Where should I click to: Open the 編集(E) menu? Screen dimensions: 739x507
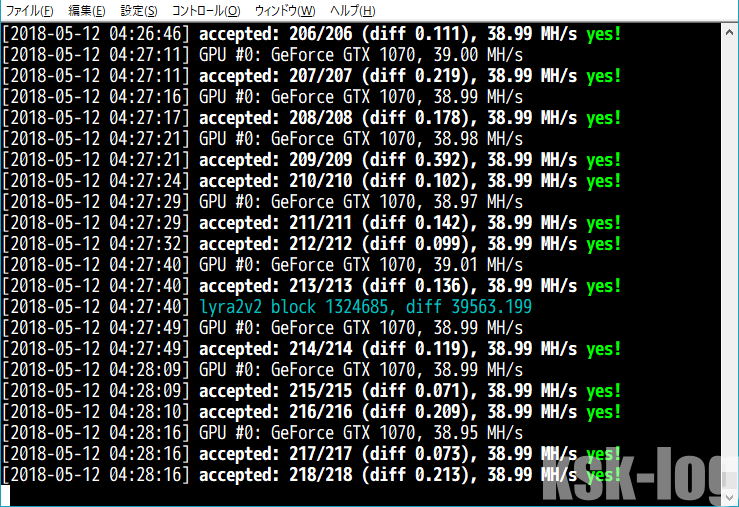[87, 10]
